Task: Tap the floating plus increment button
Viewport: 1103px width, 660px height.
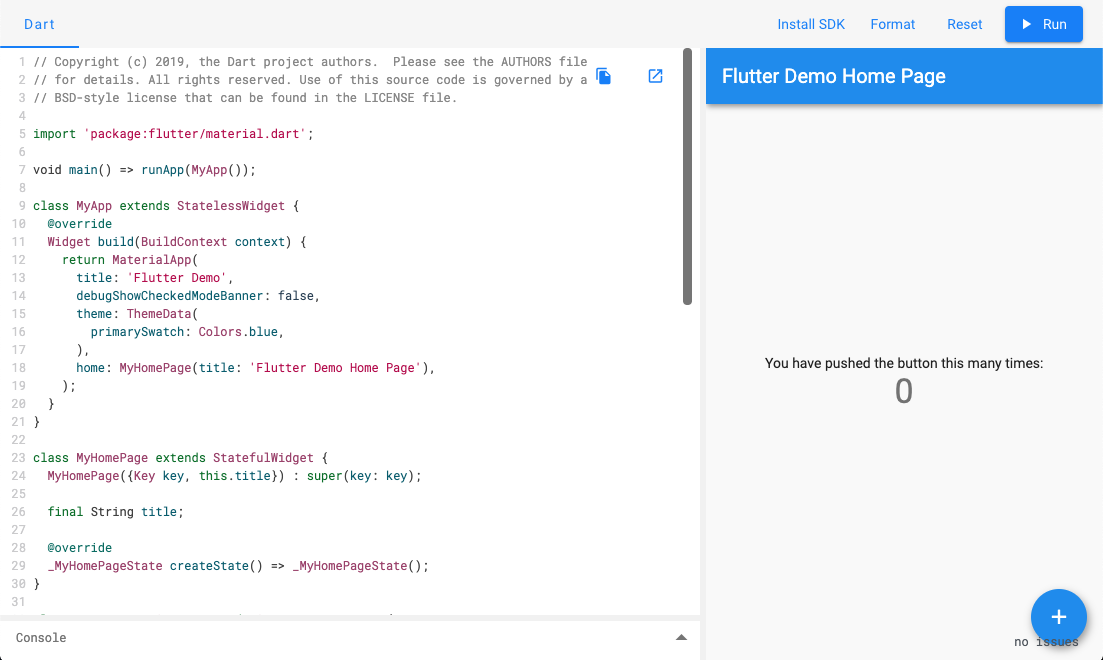Action: coord(1058,617)
